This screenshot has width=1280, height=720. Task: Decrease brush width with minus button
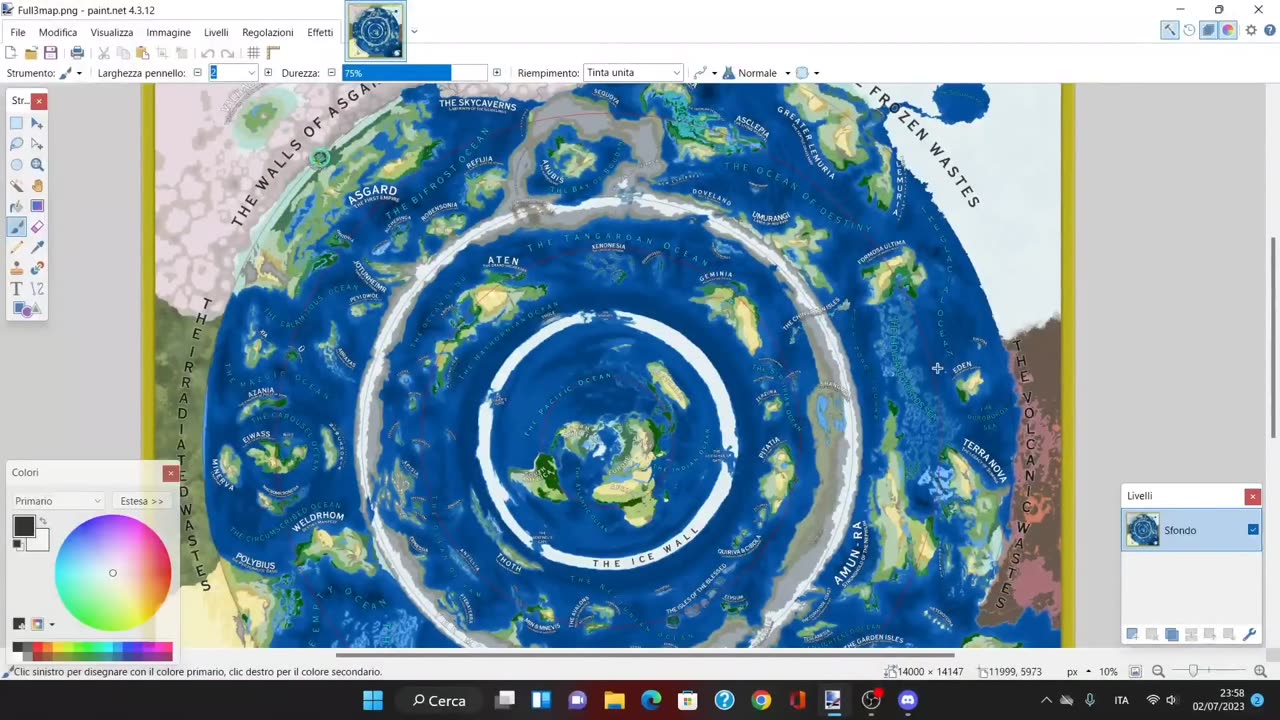(x=197, y=73)
